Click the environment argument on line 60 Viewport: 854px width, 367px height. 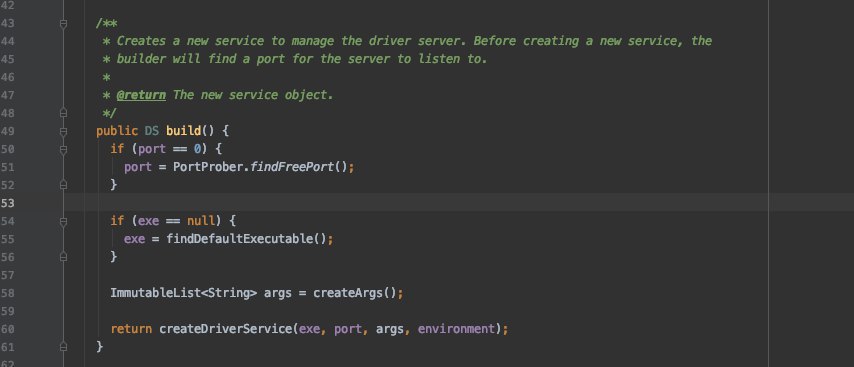coord(456,329)
